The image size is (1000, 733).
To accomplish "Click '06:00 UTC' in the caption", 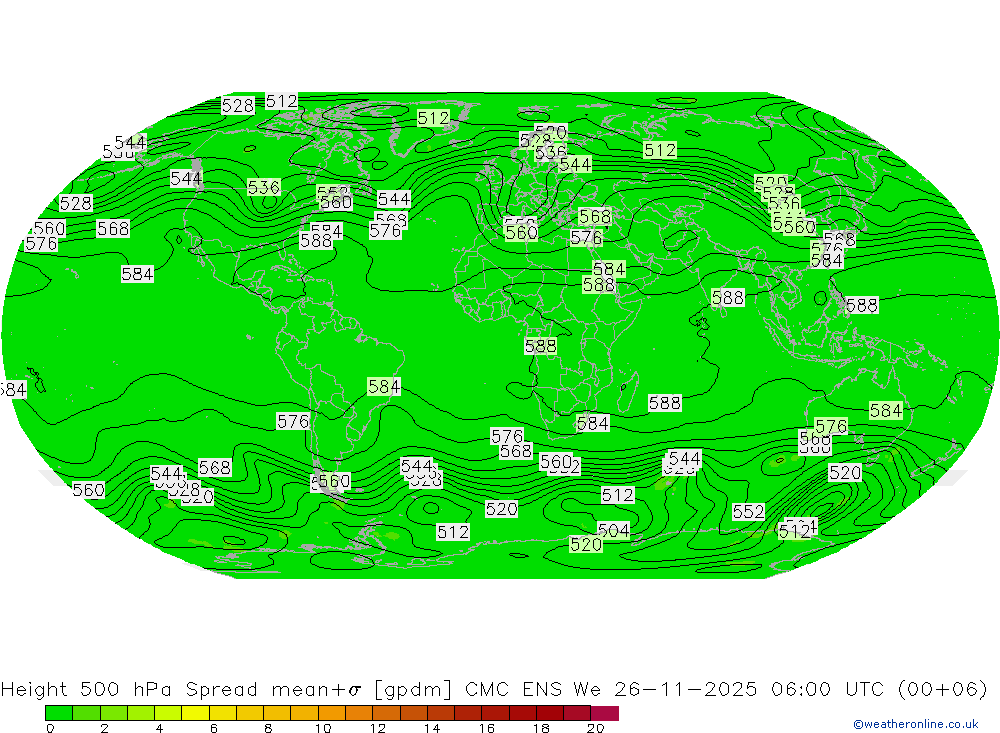I will [x=827, y=690].
